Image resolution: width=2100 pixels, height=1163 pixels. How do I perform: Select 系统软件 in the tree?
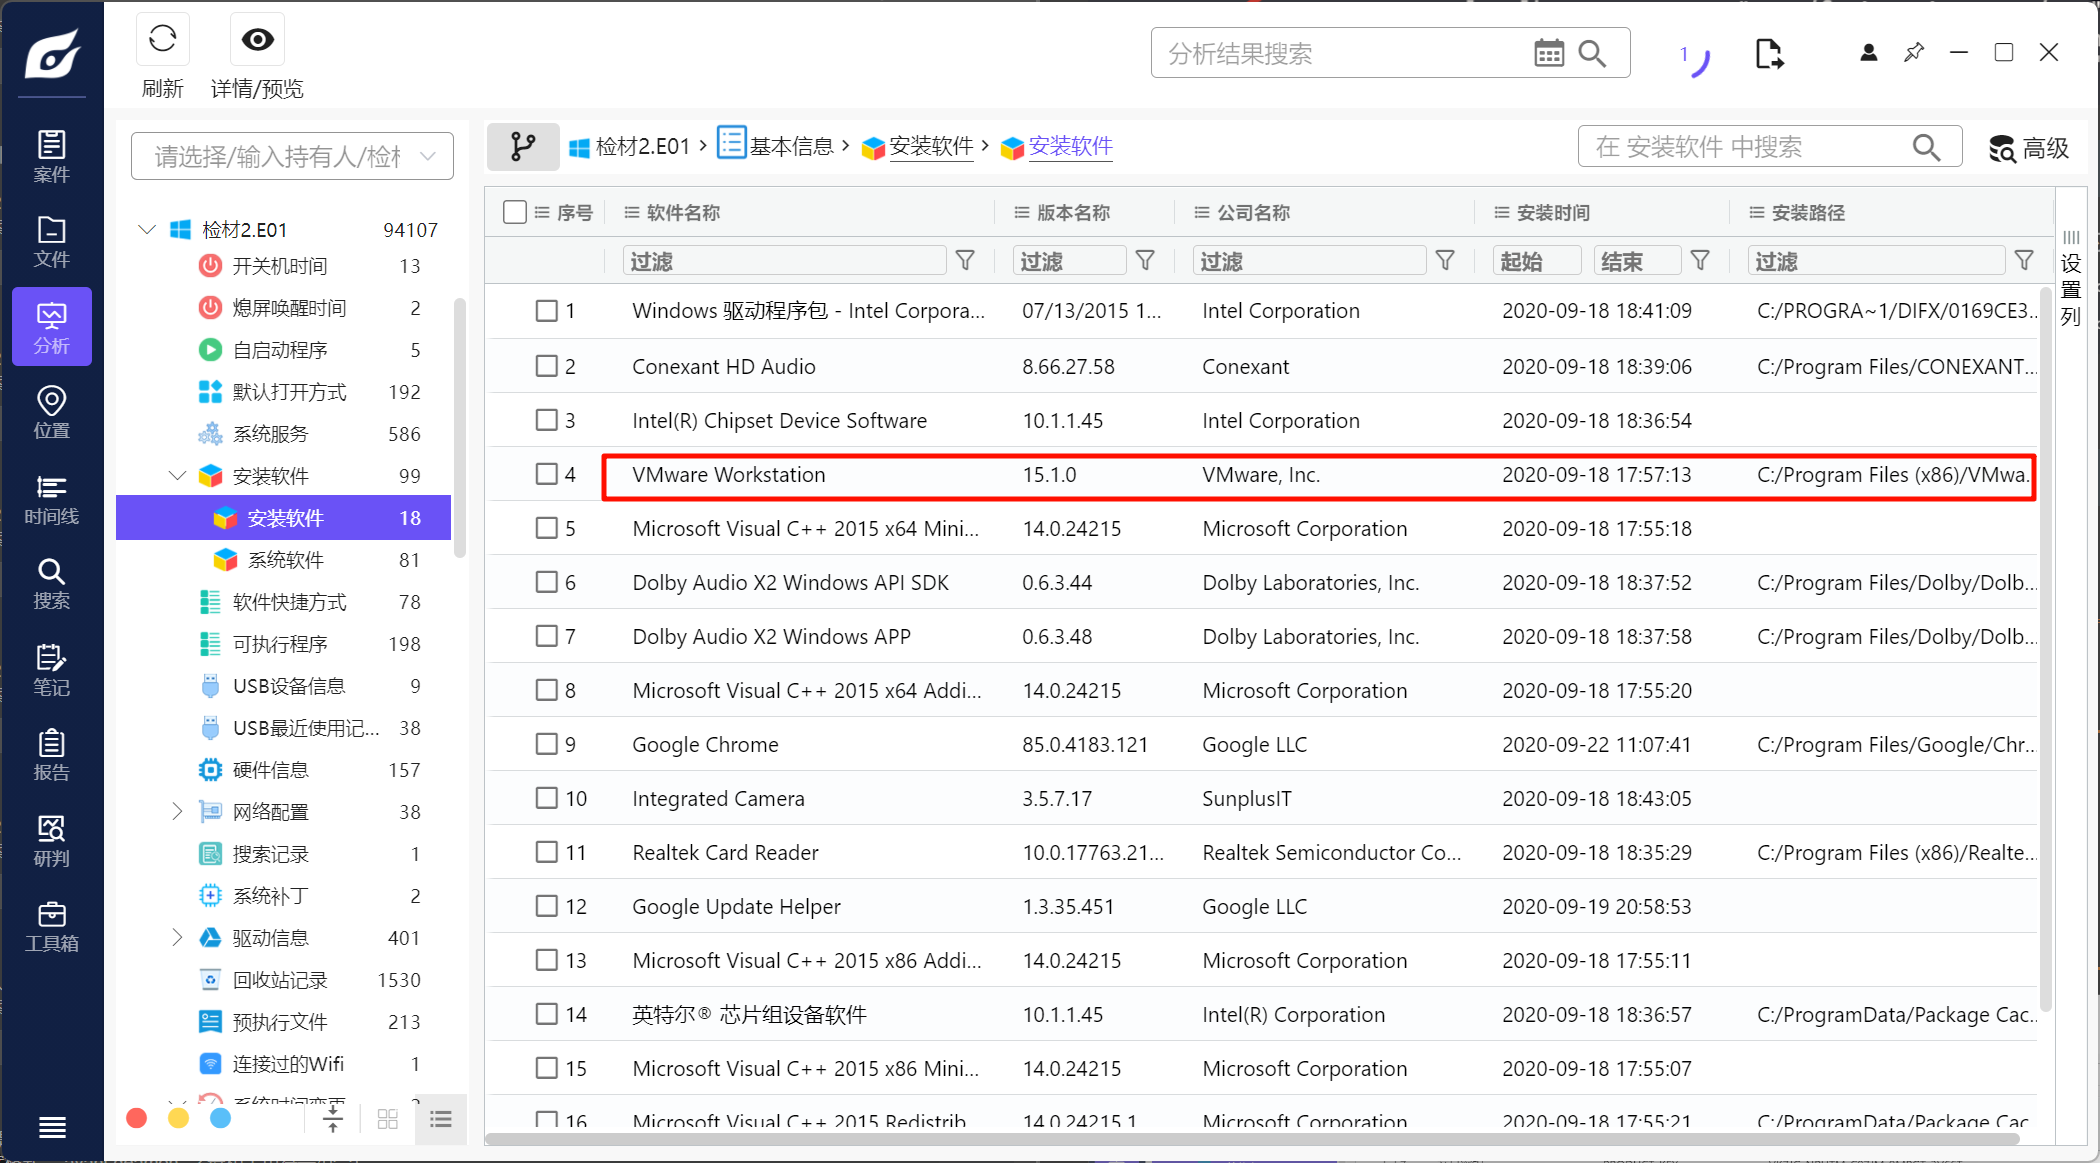click(286, 560)
